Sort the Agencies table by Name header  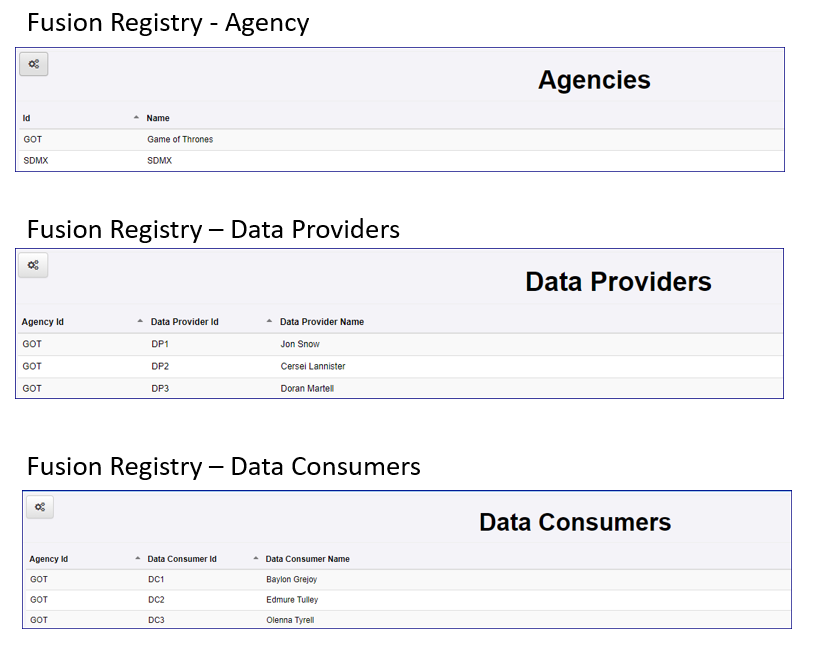coord(158,117)
